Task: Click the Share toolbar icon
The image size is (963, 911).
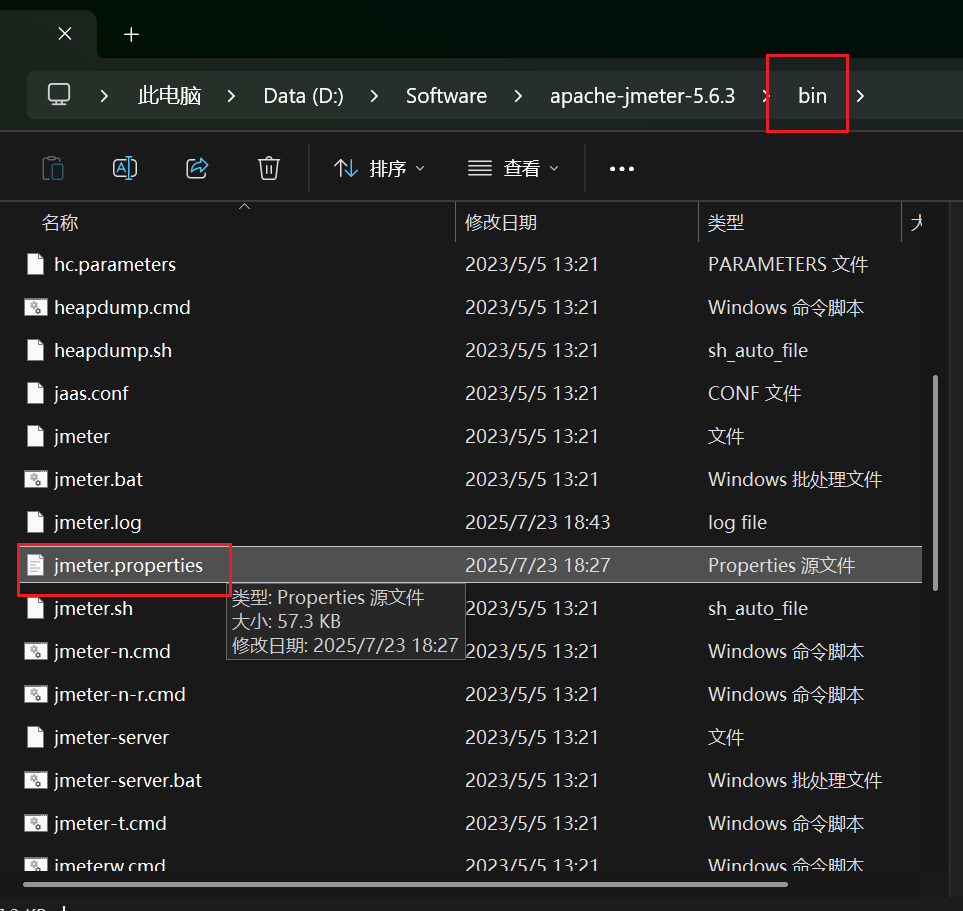Action: [x=197, y=168]
